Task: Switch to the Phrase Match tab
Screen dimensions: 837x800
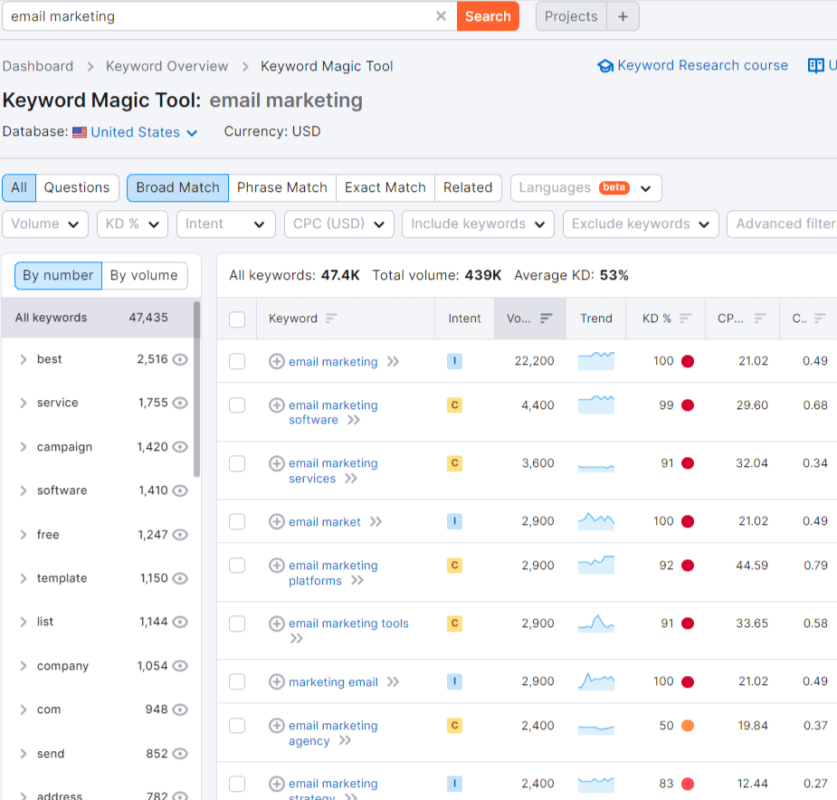Action: 282,187
